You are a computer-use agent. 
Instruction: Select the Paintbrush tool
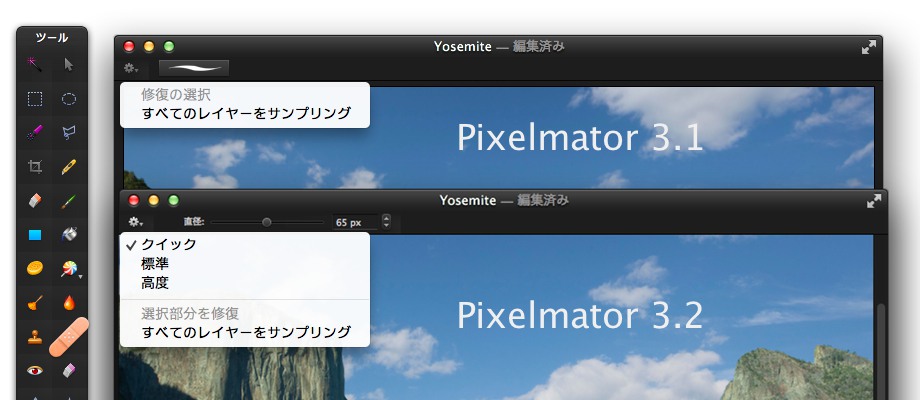[x=69, y=202]
